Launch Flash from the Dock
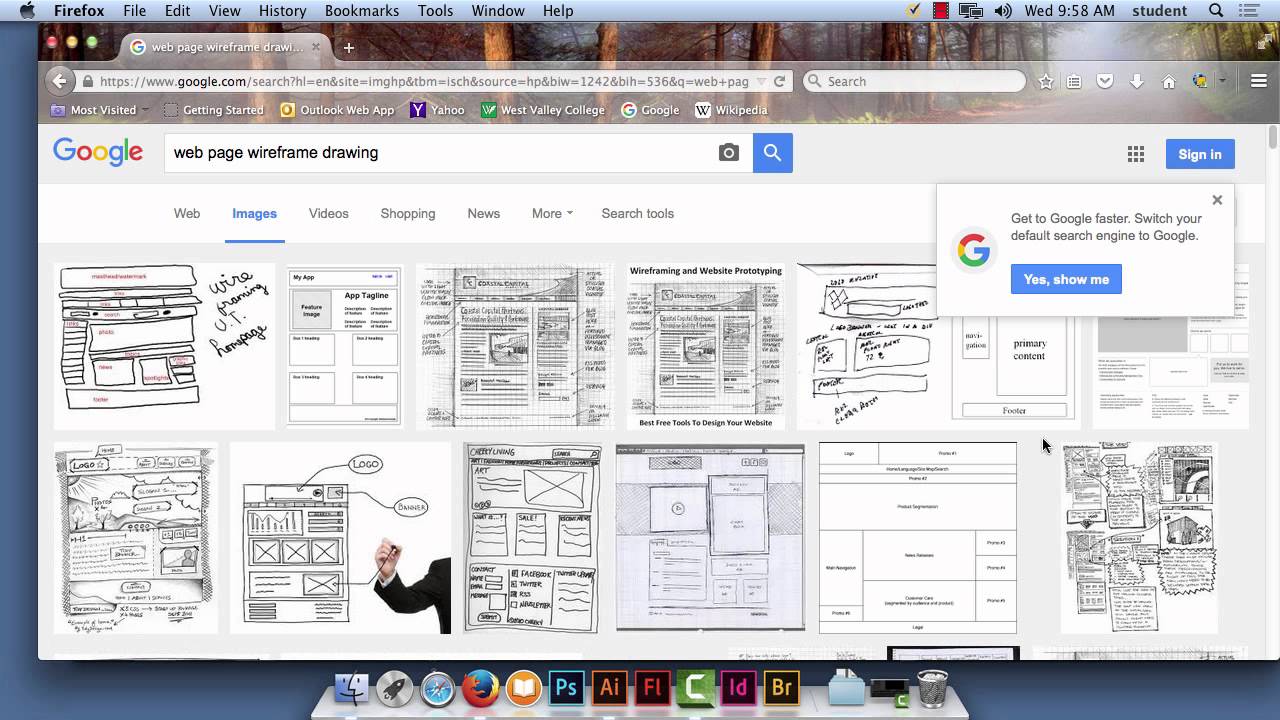Image resolution: width=1280 pixels, height=720 pixels. [652, 689]
